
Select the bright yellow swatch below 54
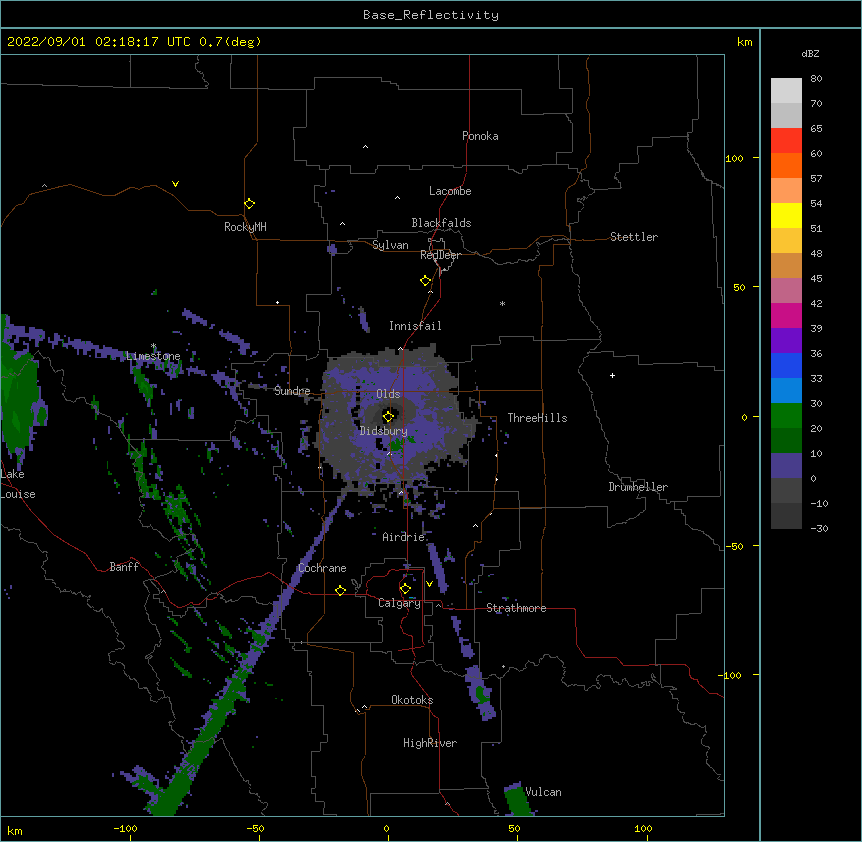tap(786, 215)
